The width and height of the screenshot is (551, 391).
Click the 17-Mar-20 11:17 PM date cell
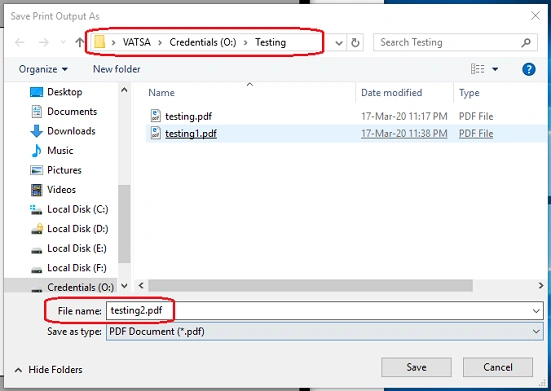(404, 116)
